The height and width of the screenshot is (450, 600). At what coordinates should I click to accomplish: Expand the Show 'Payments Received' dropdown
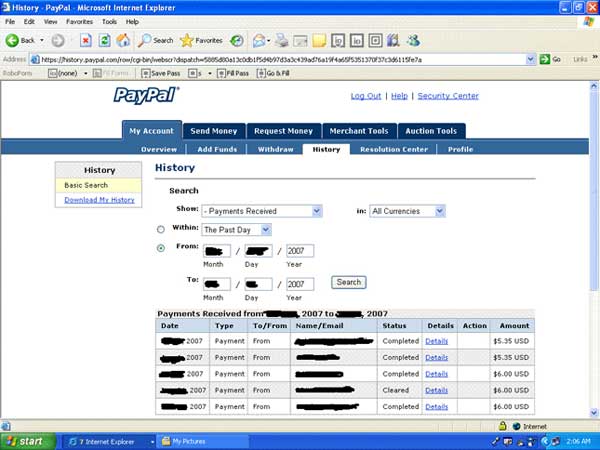coord(262,211)
